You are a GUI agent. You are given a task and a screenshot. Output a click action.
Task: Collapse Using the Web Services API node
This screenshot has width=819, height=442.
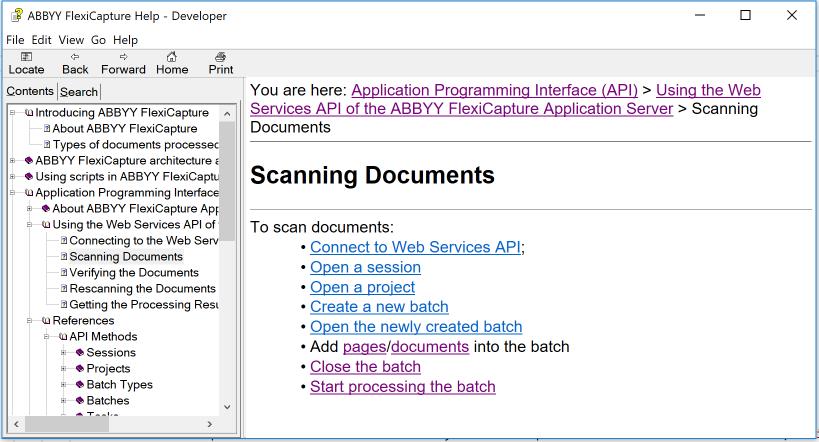point(29,225)
